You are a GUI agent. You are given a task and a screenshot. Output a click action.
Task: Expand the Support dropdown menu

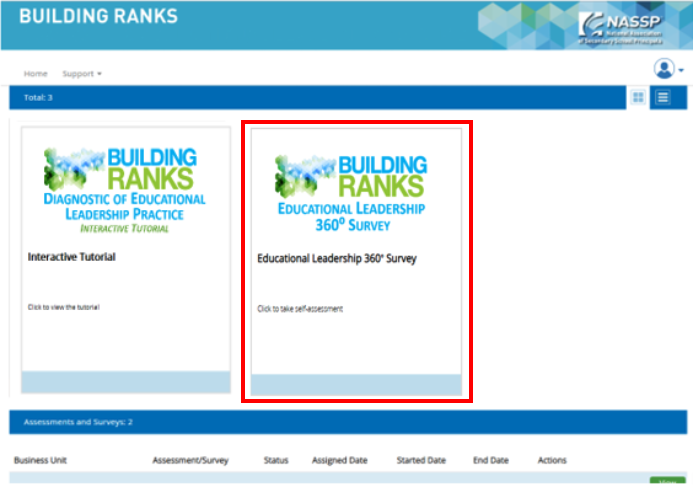[82, 74]
